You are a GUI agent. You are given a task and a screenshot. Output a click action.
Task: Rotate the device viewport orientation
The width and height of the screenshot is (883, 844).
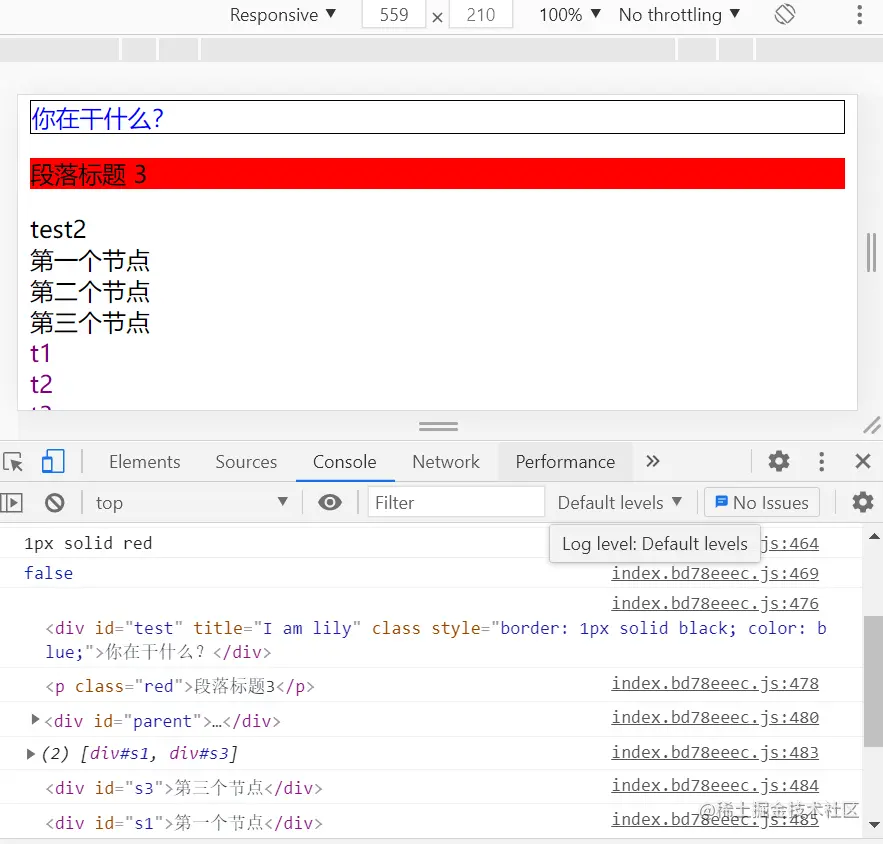(x=784, y=14)
